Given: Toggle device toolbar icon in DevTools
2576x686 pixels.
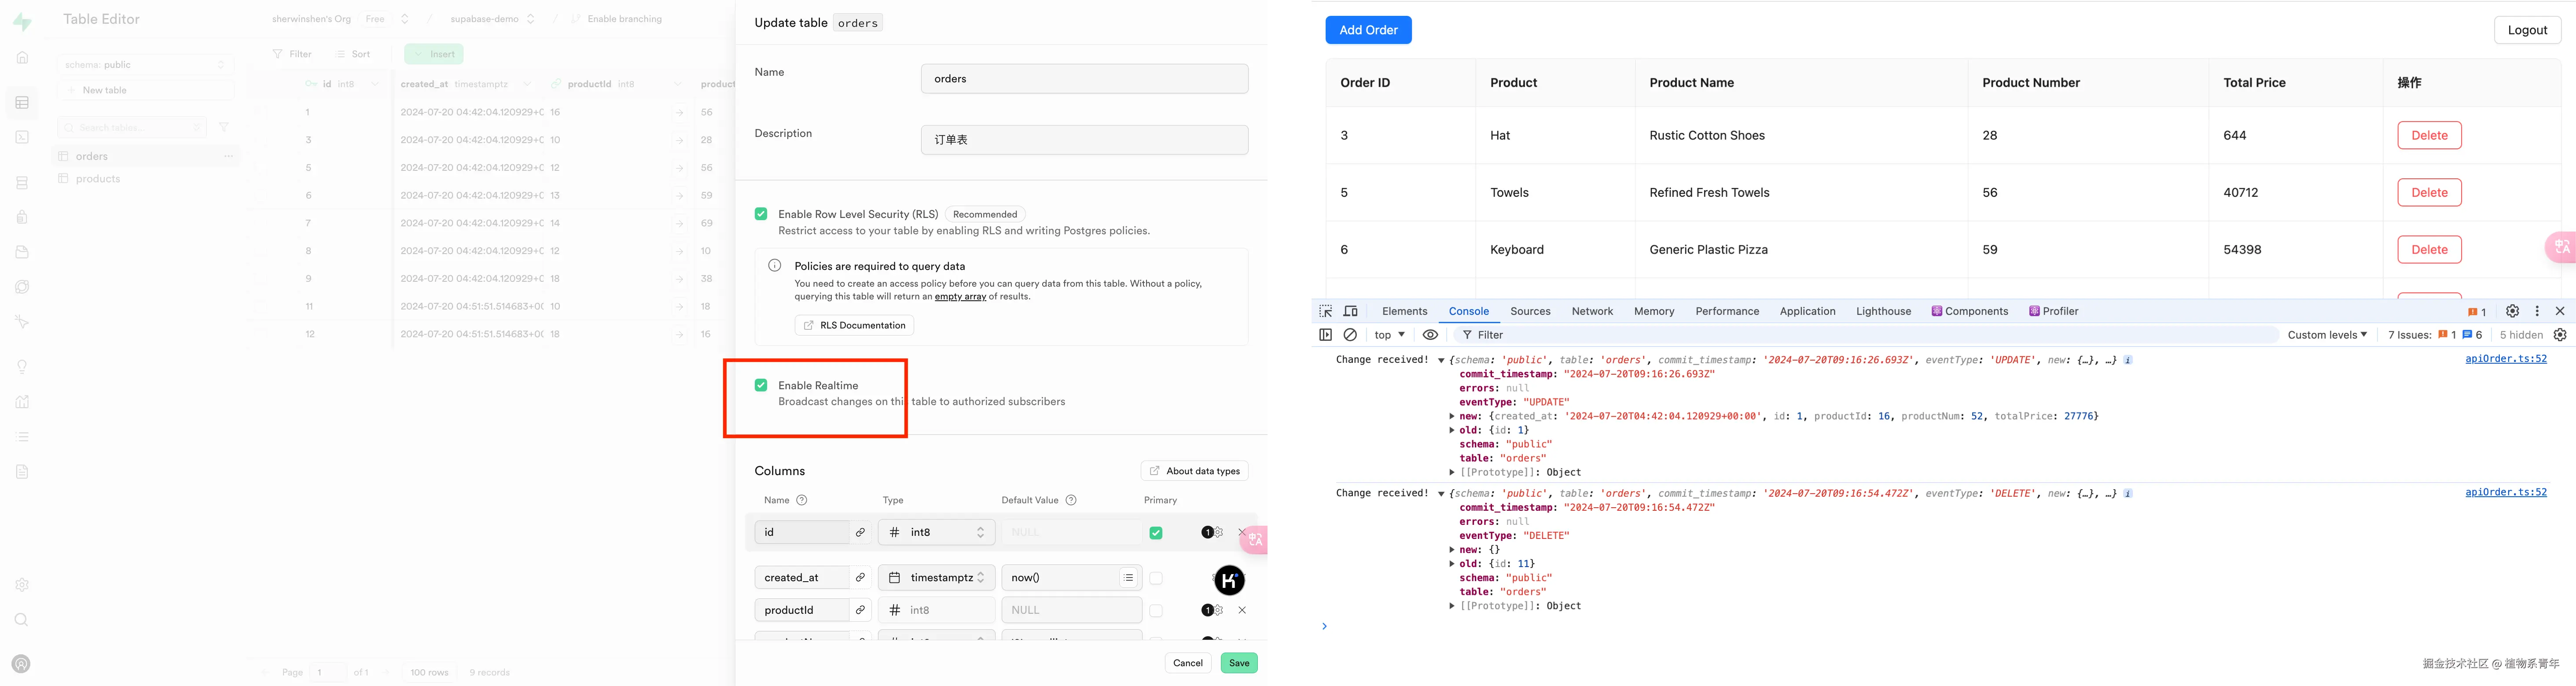Looking at the screenshot, I should pyautogui.click(x=1351, y=311).
